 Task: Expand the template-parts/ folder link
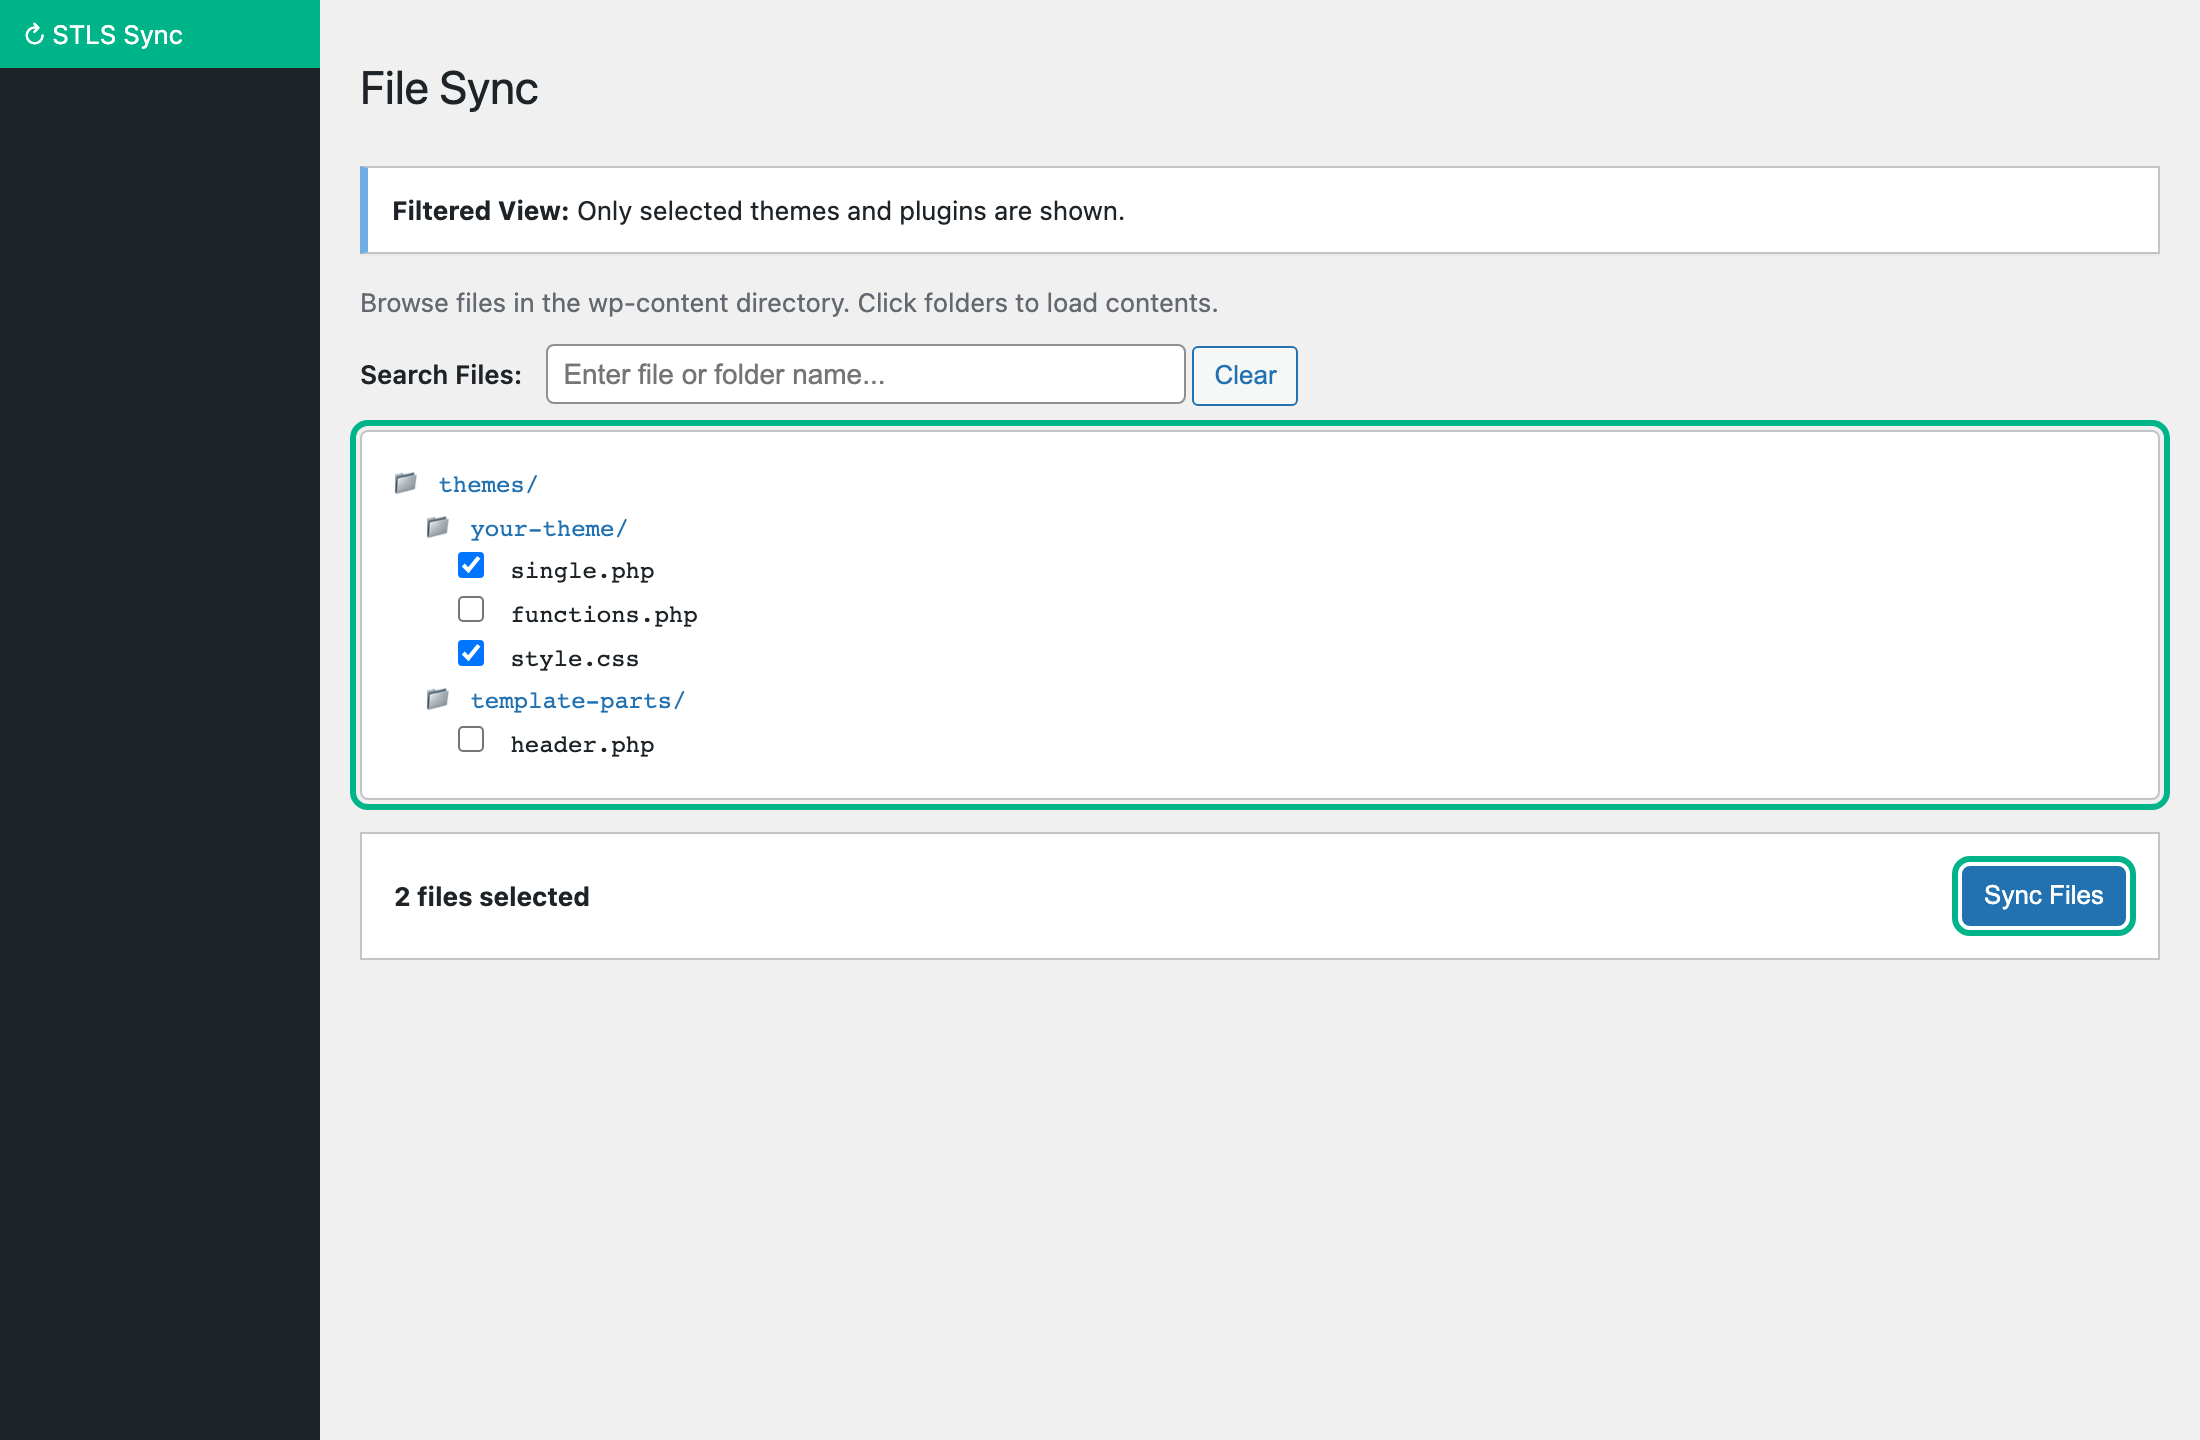(x=578, y=701)
